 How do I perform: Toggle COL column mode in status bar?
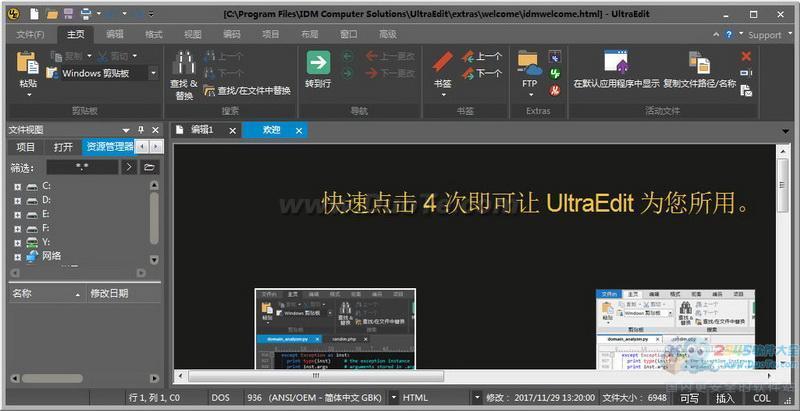point(762,398)
